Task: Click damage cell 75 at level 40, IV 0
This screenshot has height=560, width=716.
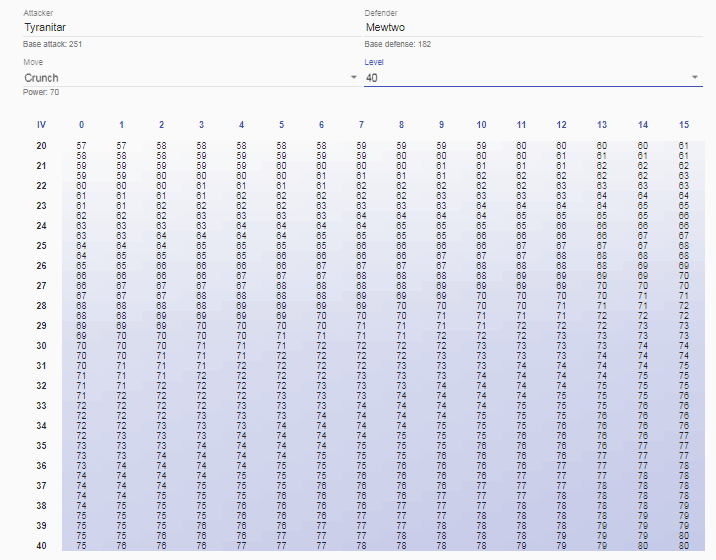Action: pyautogui.click(x=81, y=546)
